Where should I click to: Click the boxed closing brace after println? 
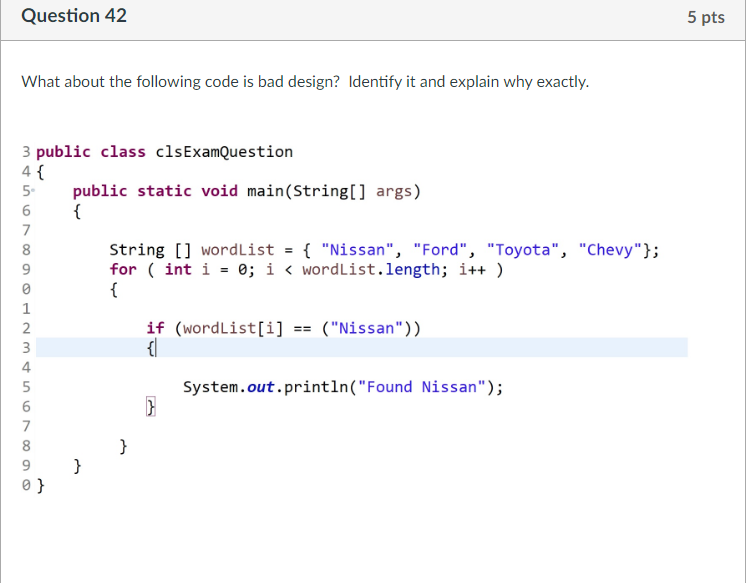point(151,407)
